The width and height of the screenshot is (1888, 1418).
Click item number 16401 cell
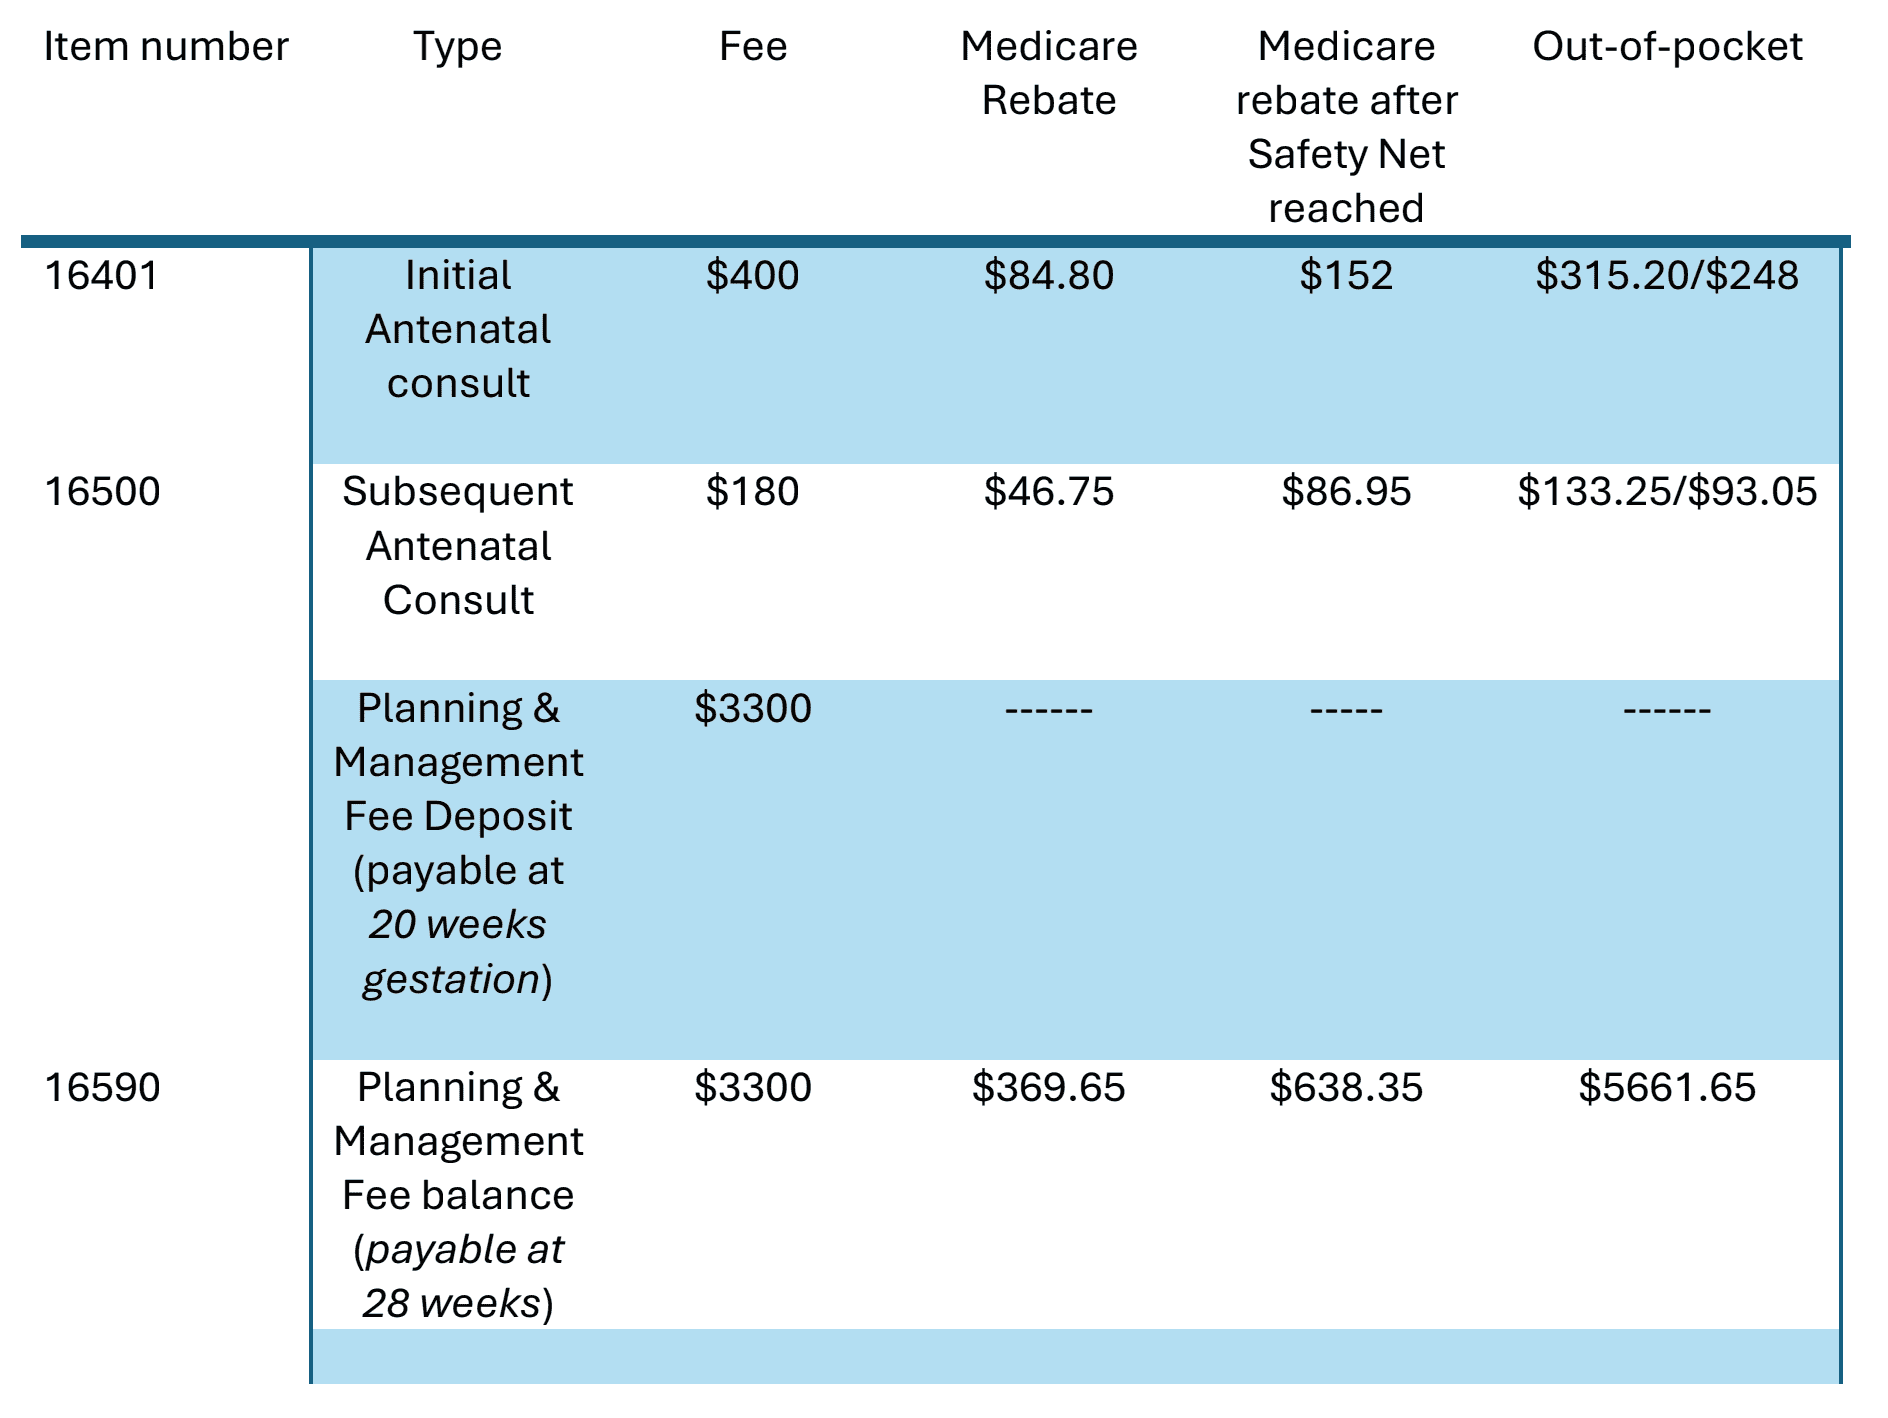point(102,276)
